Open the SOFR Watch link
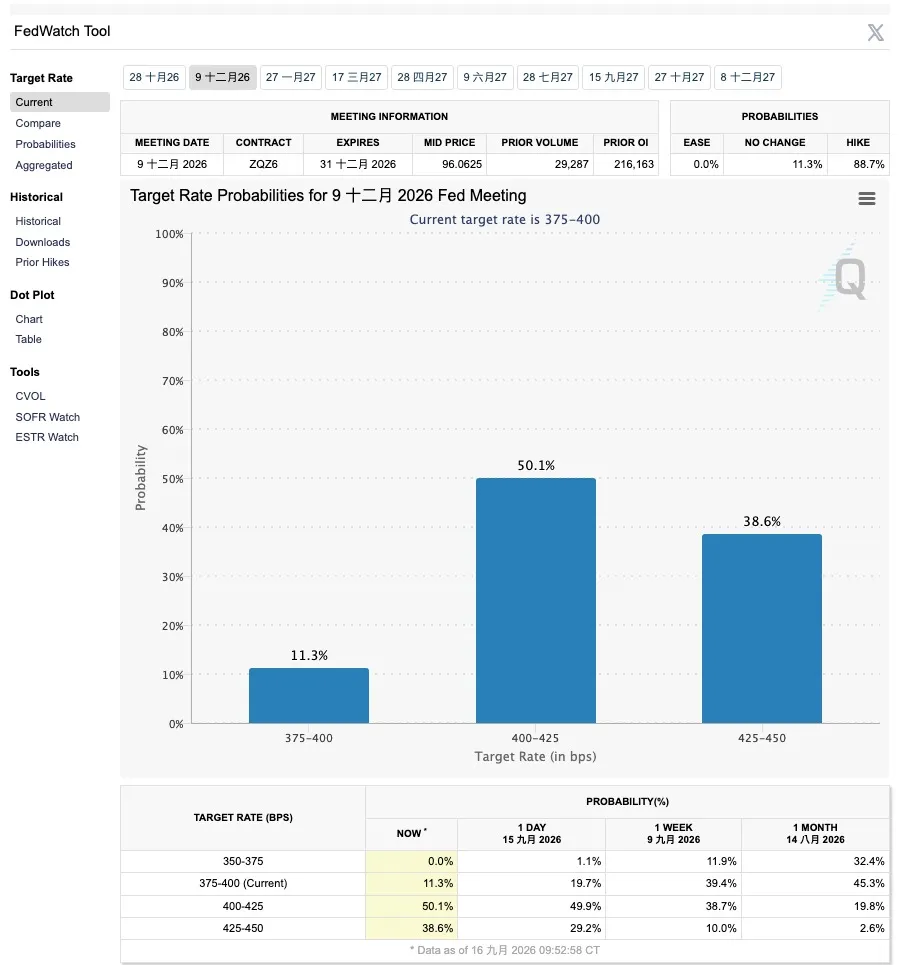 47,417
